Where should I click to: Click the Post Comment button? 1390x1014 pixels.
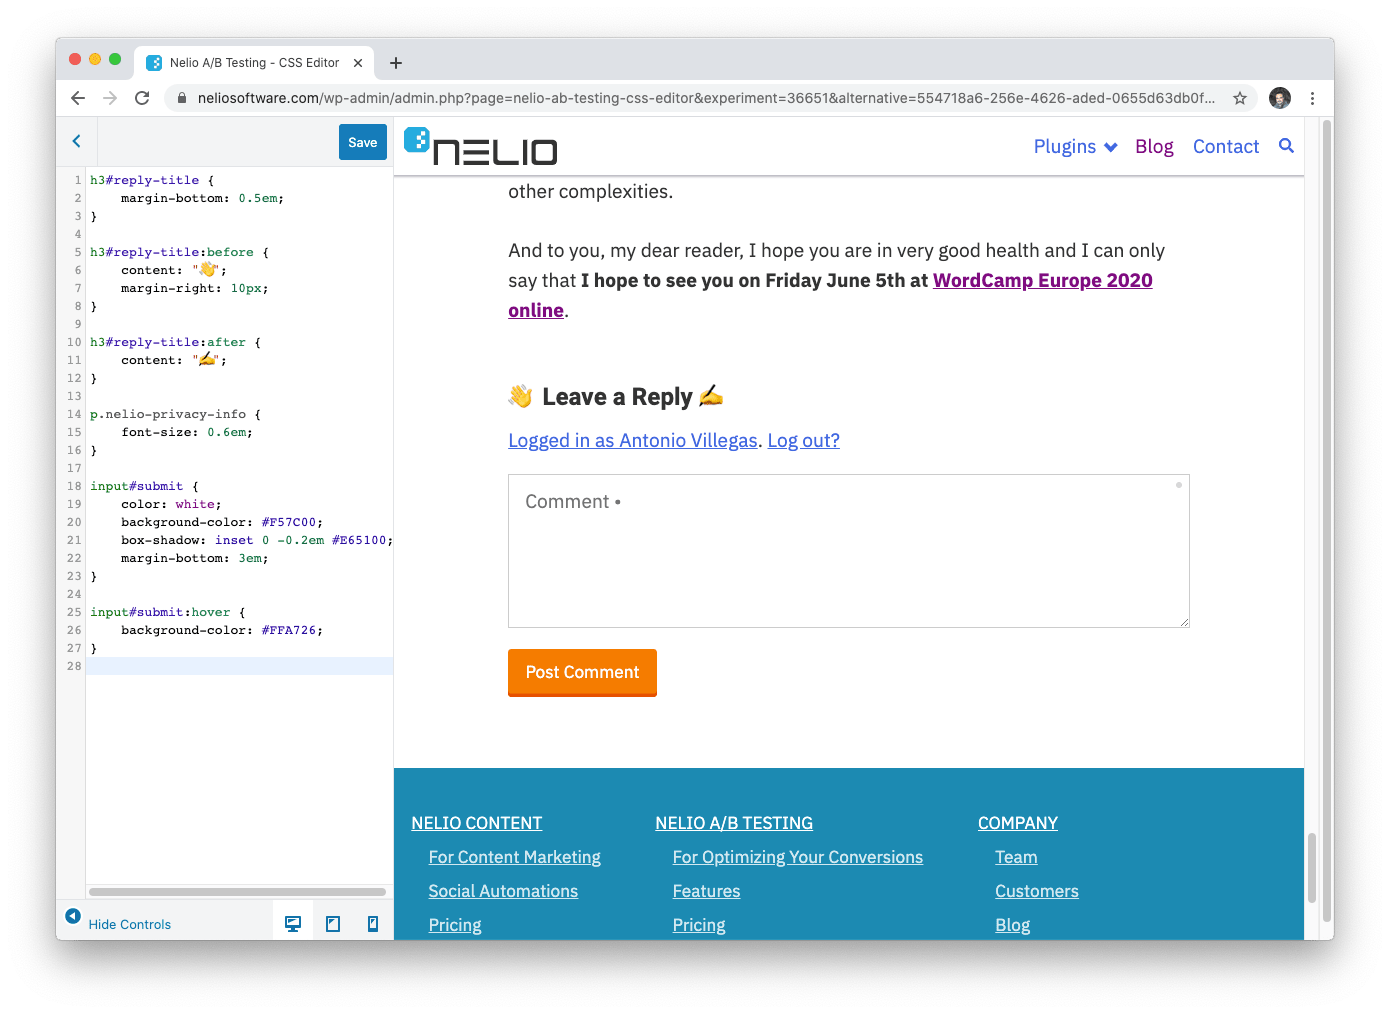pos(582,673)
